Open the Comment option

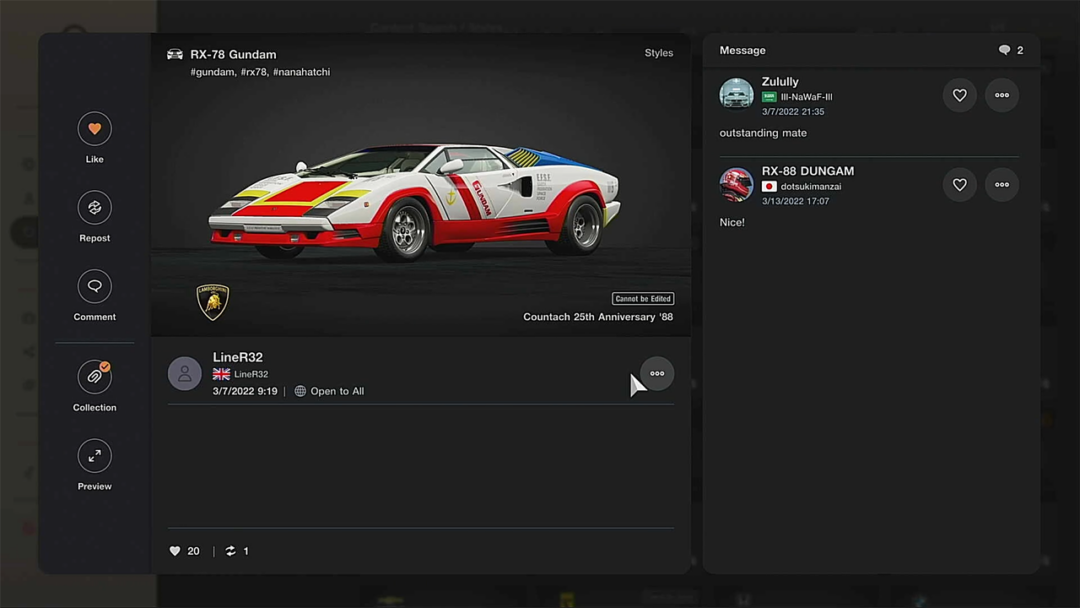click(x=95, y=287)
